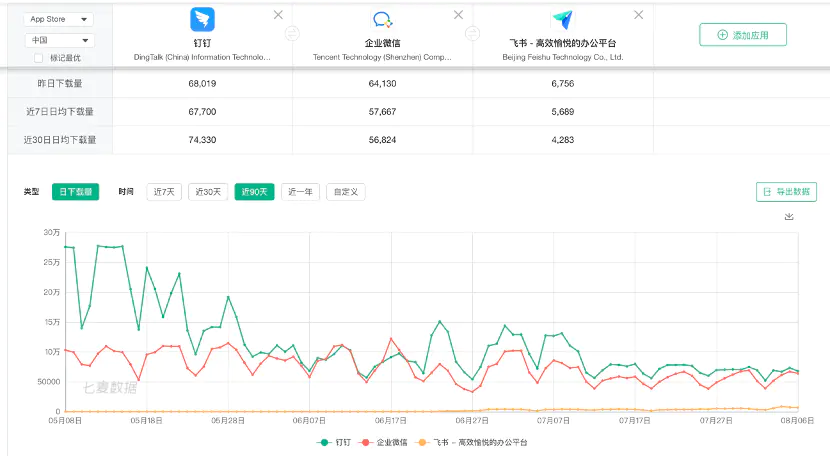
Task: Click the WeCom (企业微信) app icon
Action: 382,20
